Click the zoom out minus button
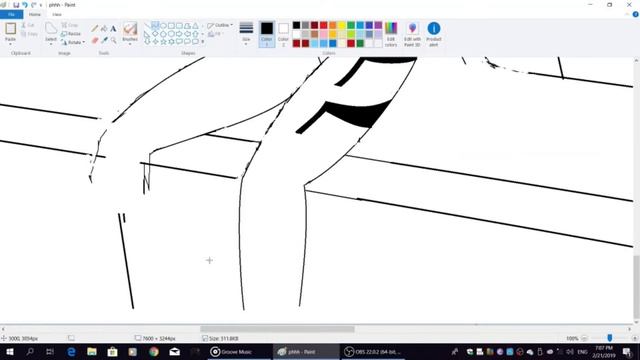Viewport: 640px width, 360px height. (x=584, y=338)
